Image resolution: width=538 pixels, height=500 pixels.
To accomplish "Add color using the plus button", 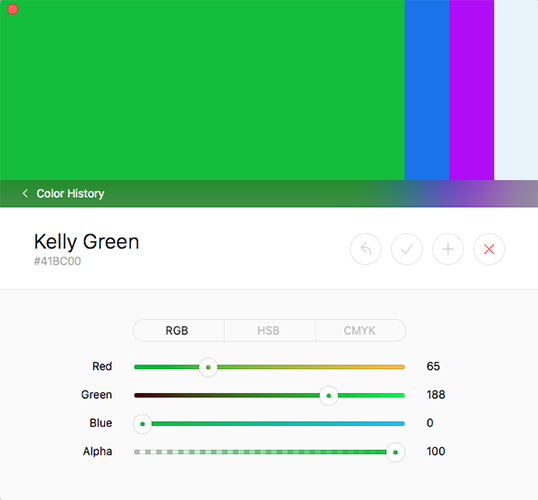I will pyautogui.click(x=448, y=249).
